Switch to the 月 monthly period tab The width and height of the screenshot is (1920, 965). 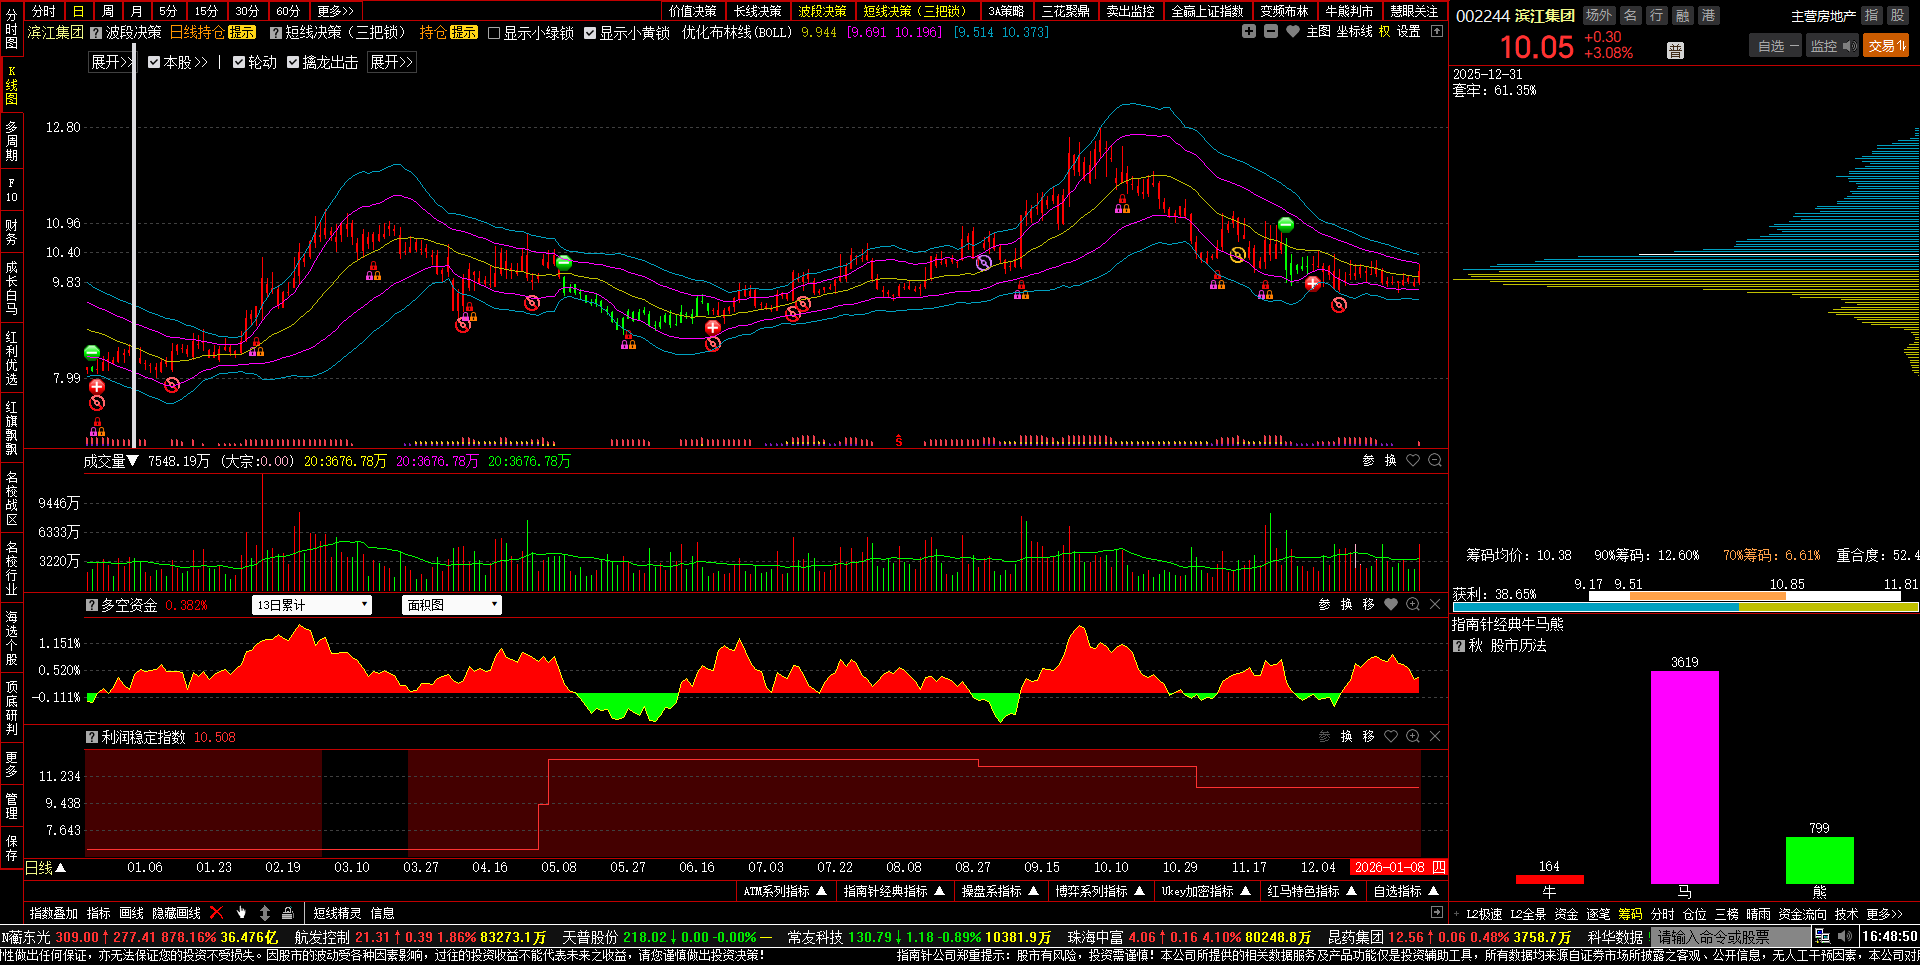click(137, 11)
